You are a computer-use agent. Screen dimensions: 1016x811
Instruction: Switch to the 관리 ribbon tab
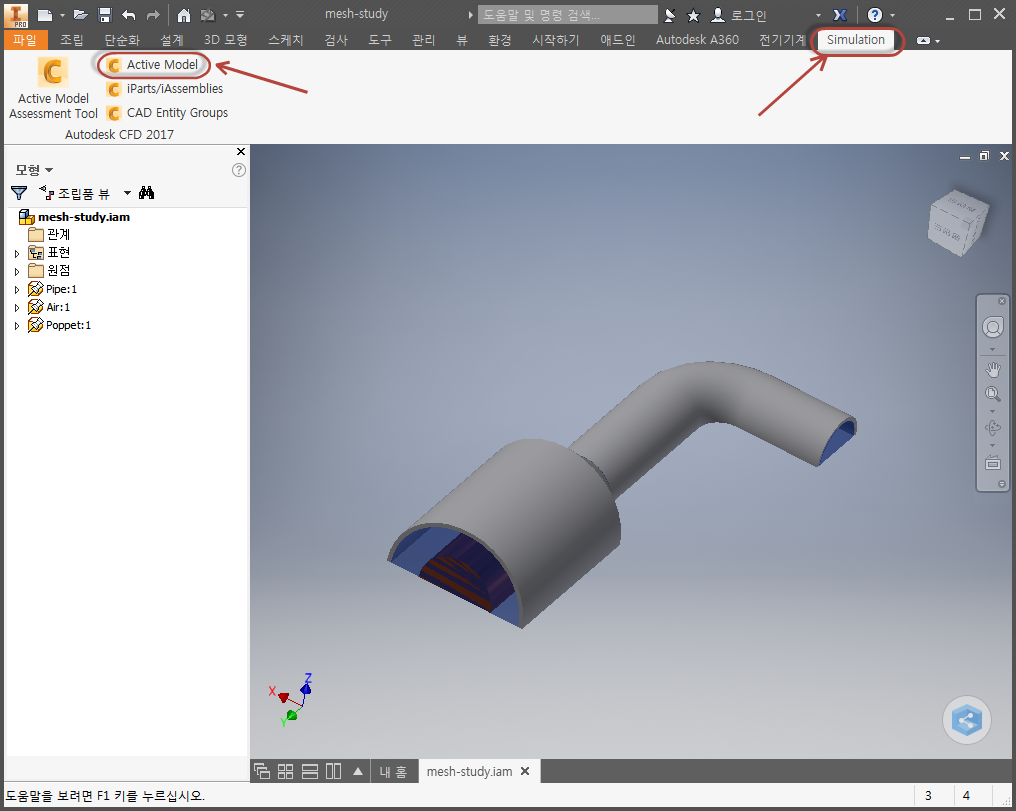(x=424, y=40)
